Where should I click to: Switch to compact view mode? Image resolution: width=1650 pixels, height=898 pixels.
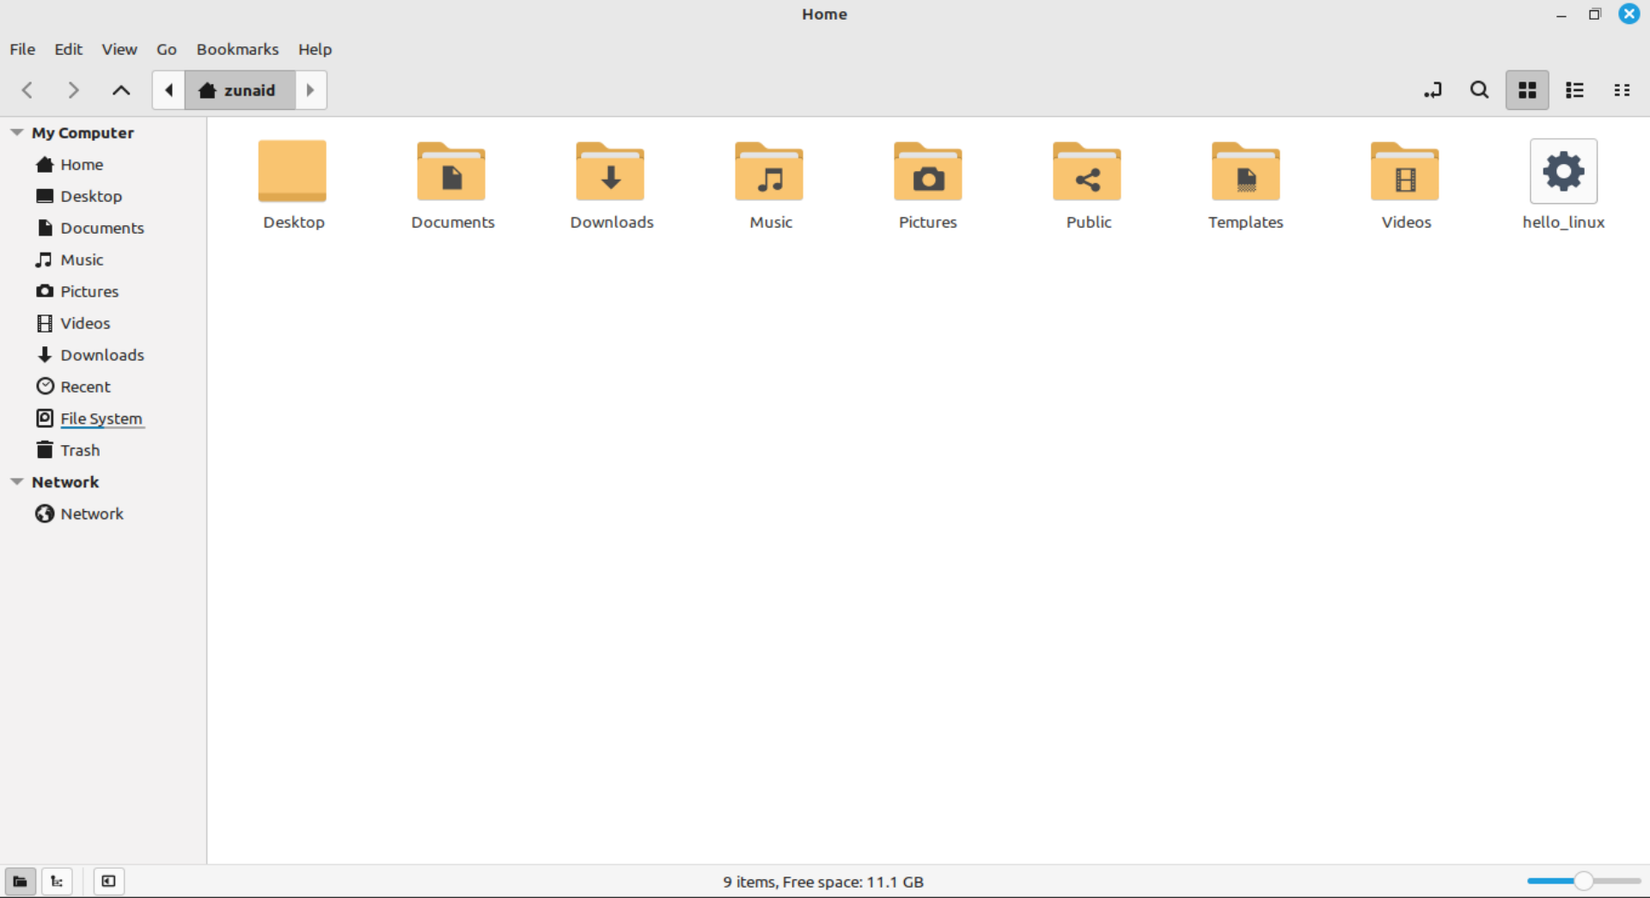pyautogui.click(x=1621, y=90)
